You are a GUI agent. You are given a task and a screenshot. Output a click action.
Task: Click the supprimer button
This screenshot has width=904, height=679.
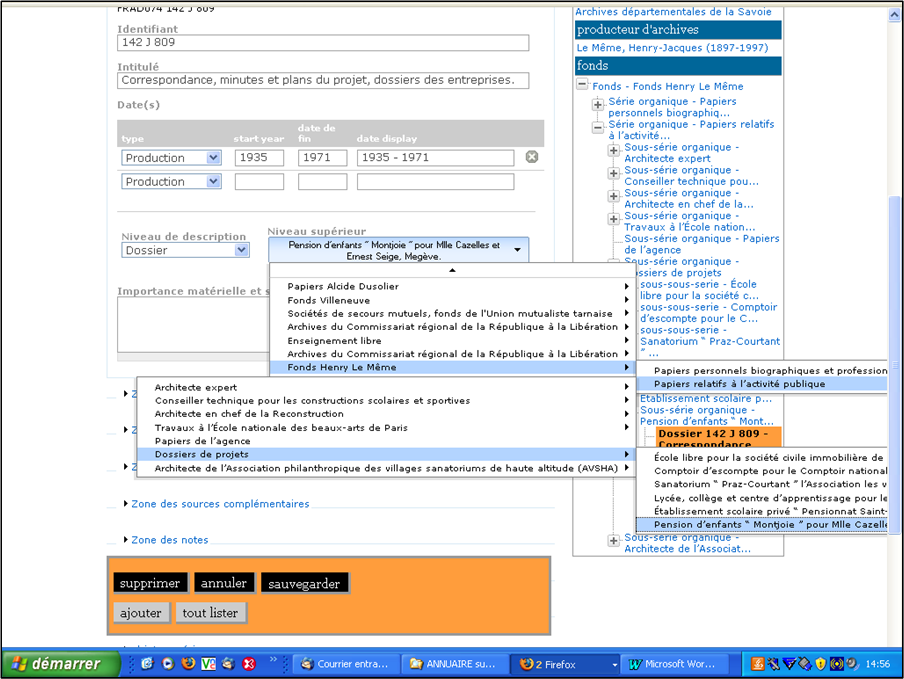150,583
